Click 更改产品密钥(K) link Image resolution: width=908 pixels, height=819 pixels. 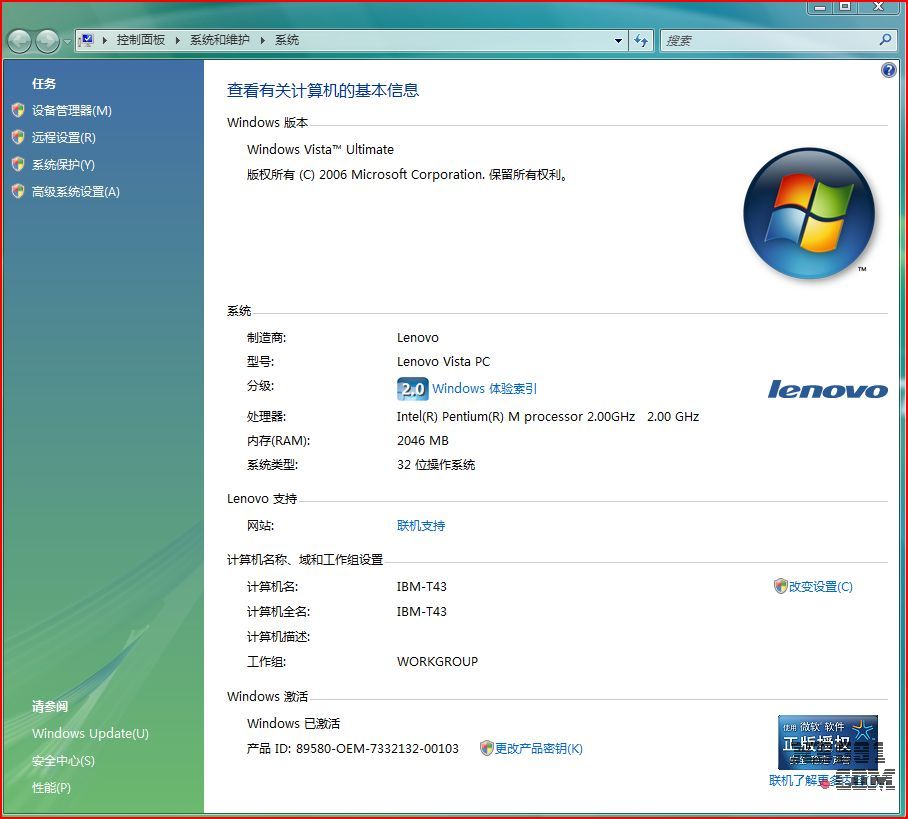(x=538, y=749)
